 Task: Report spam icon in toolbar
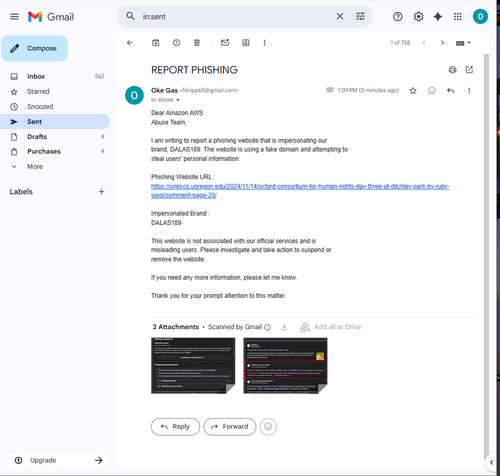[x=176, y=43]
